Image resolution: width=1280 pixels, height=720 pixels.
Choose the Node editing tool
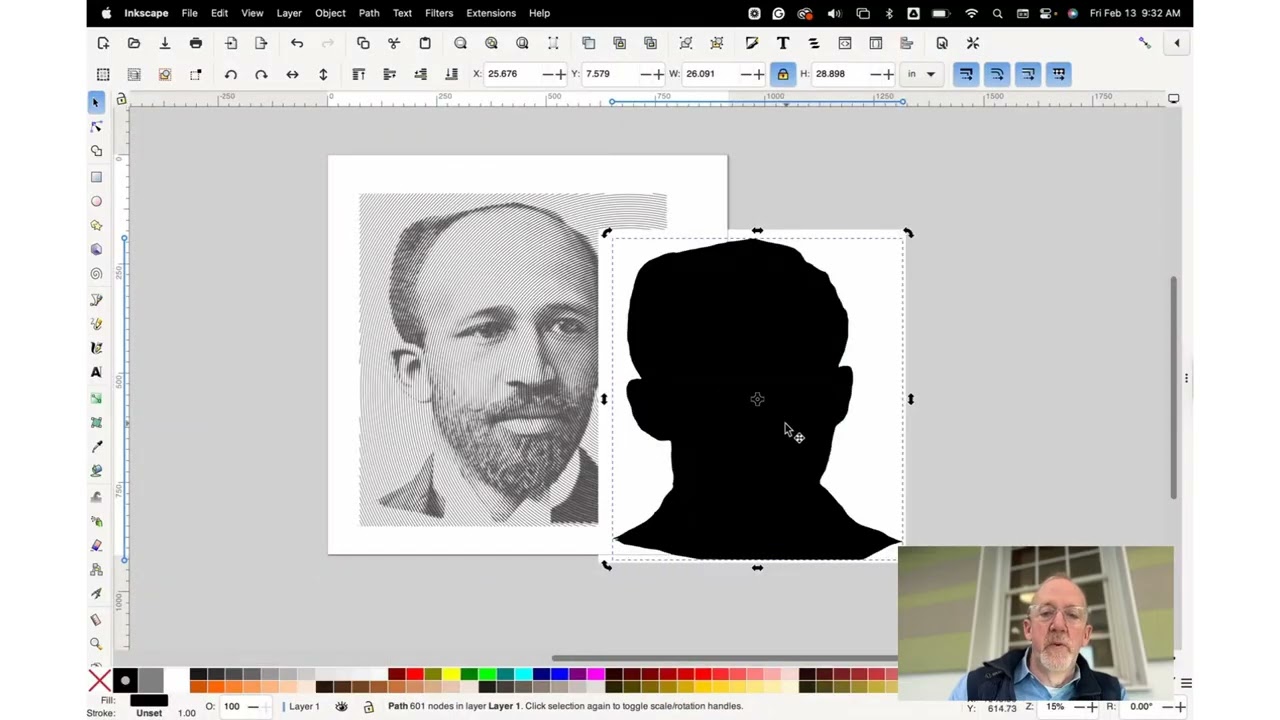pyautogui.click(x=96, y=127)
